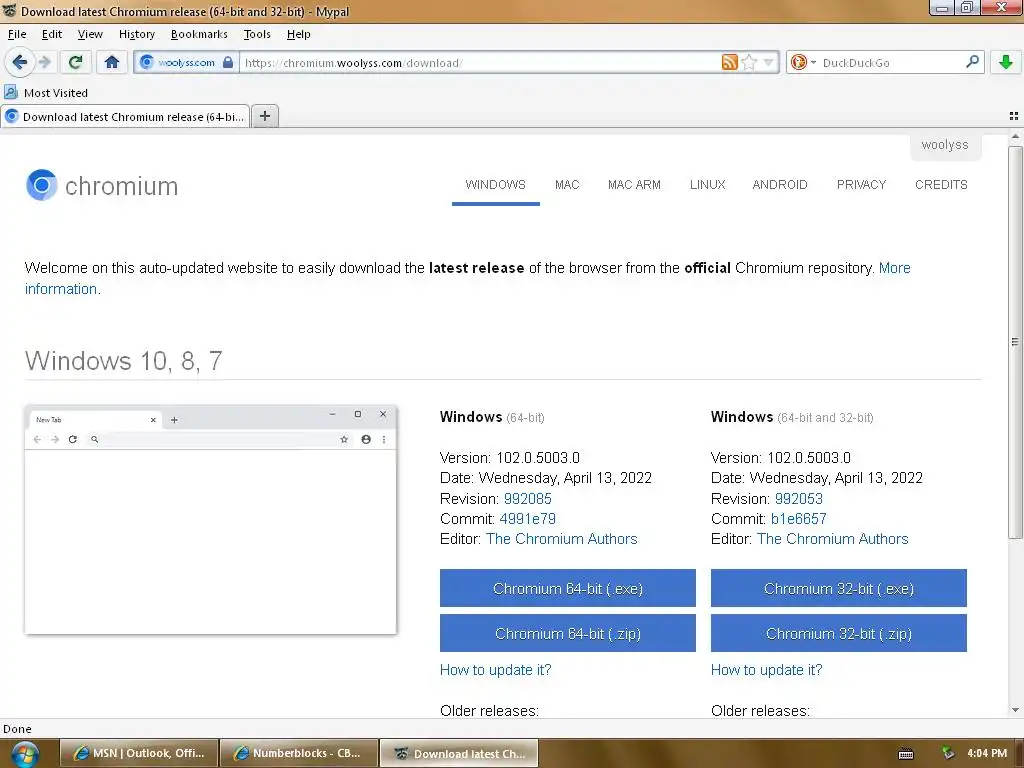Reload the page with the refresh icon
This screenshot has width=1024, height=768.
(x=76, y=62)
